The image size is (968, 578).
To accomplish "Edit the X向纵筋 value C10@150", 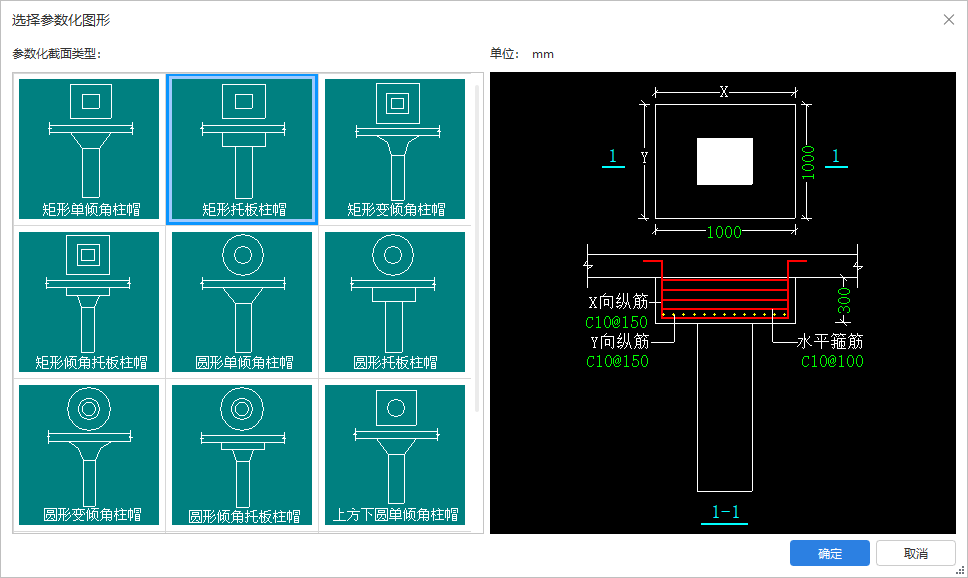I will (616, 322).
